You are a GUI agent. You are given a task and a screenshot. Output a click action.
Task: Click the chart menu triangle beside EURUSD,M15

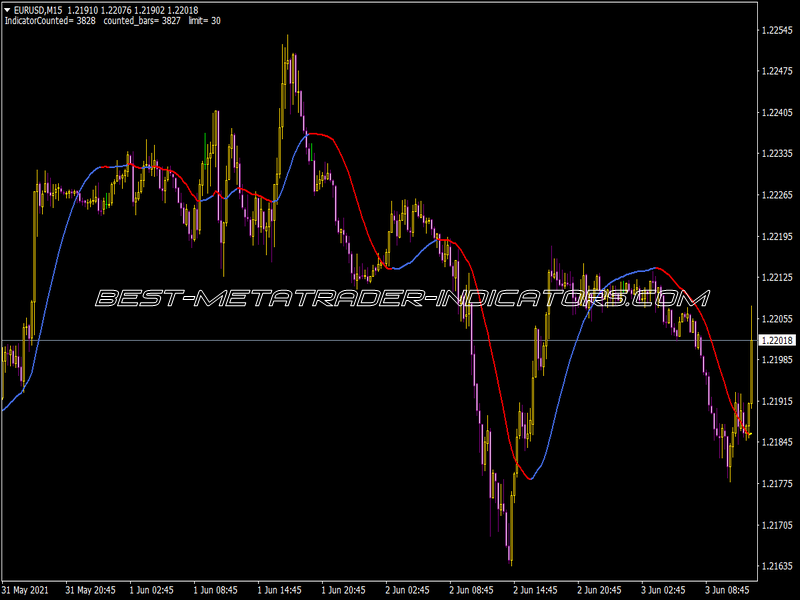(7, 10)
